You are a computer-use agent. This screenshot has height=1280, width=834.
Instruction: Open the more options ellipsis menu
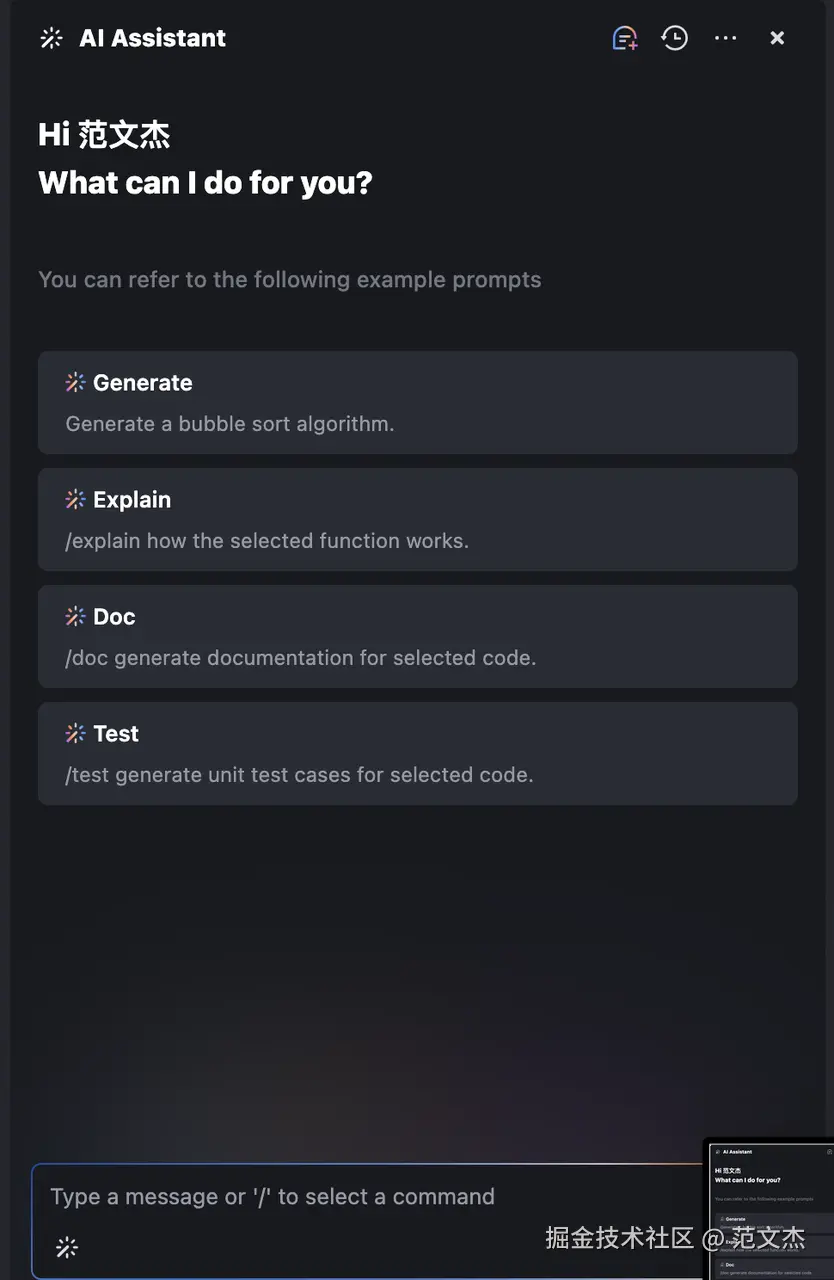point(725,38)
